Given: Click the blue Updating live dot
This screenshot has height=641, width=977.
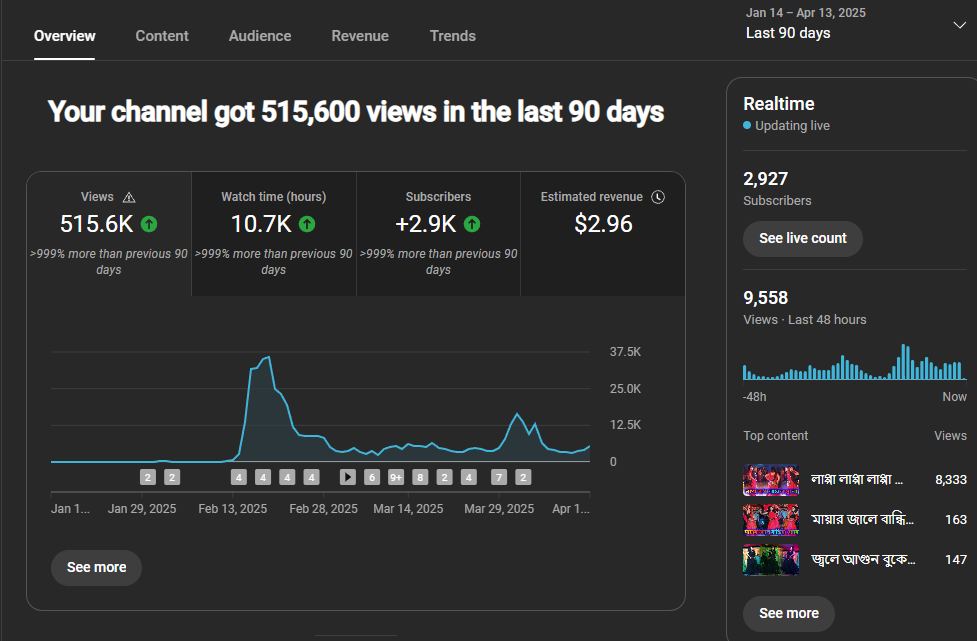Looking at the screenshot, I should point(747,126).
